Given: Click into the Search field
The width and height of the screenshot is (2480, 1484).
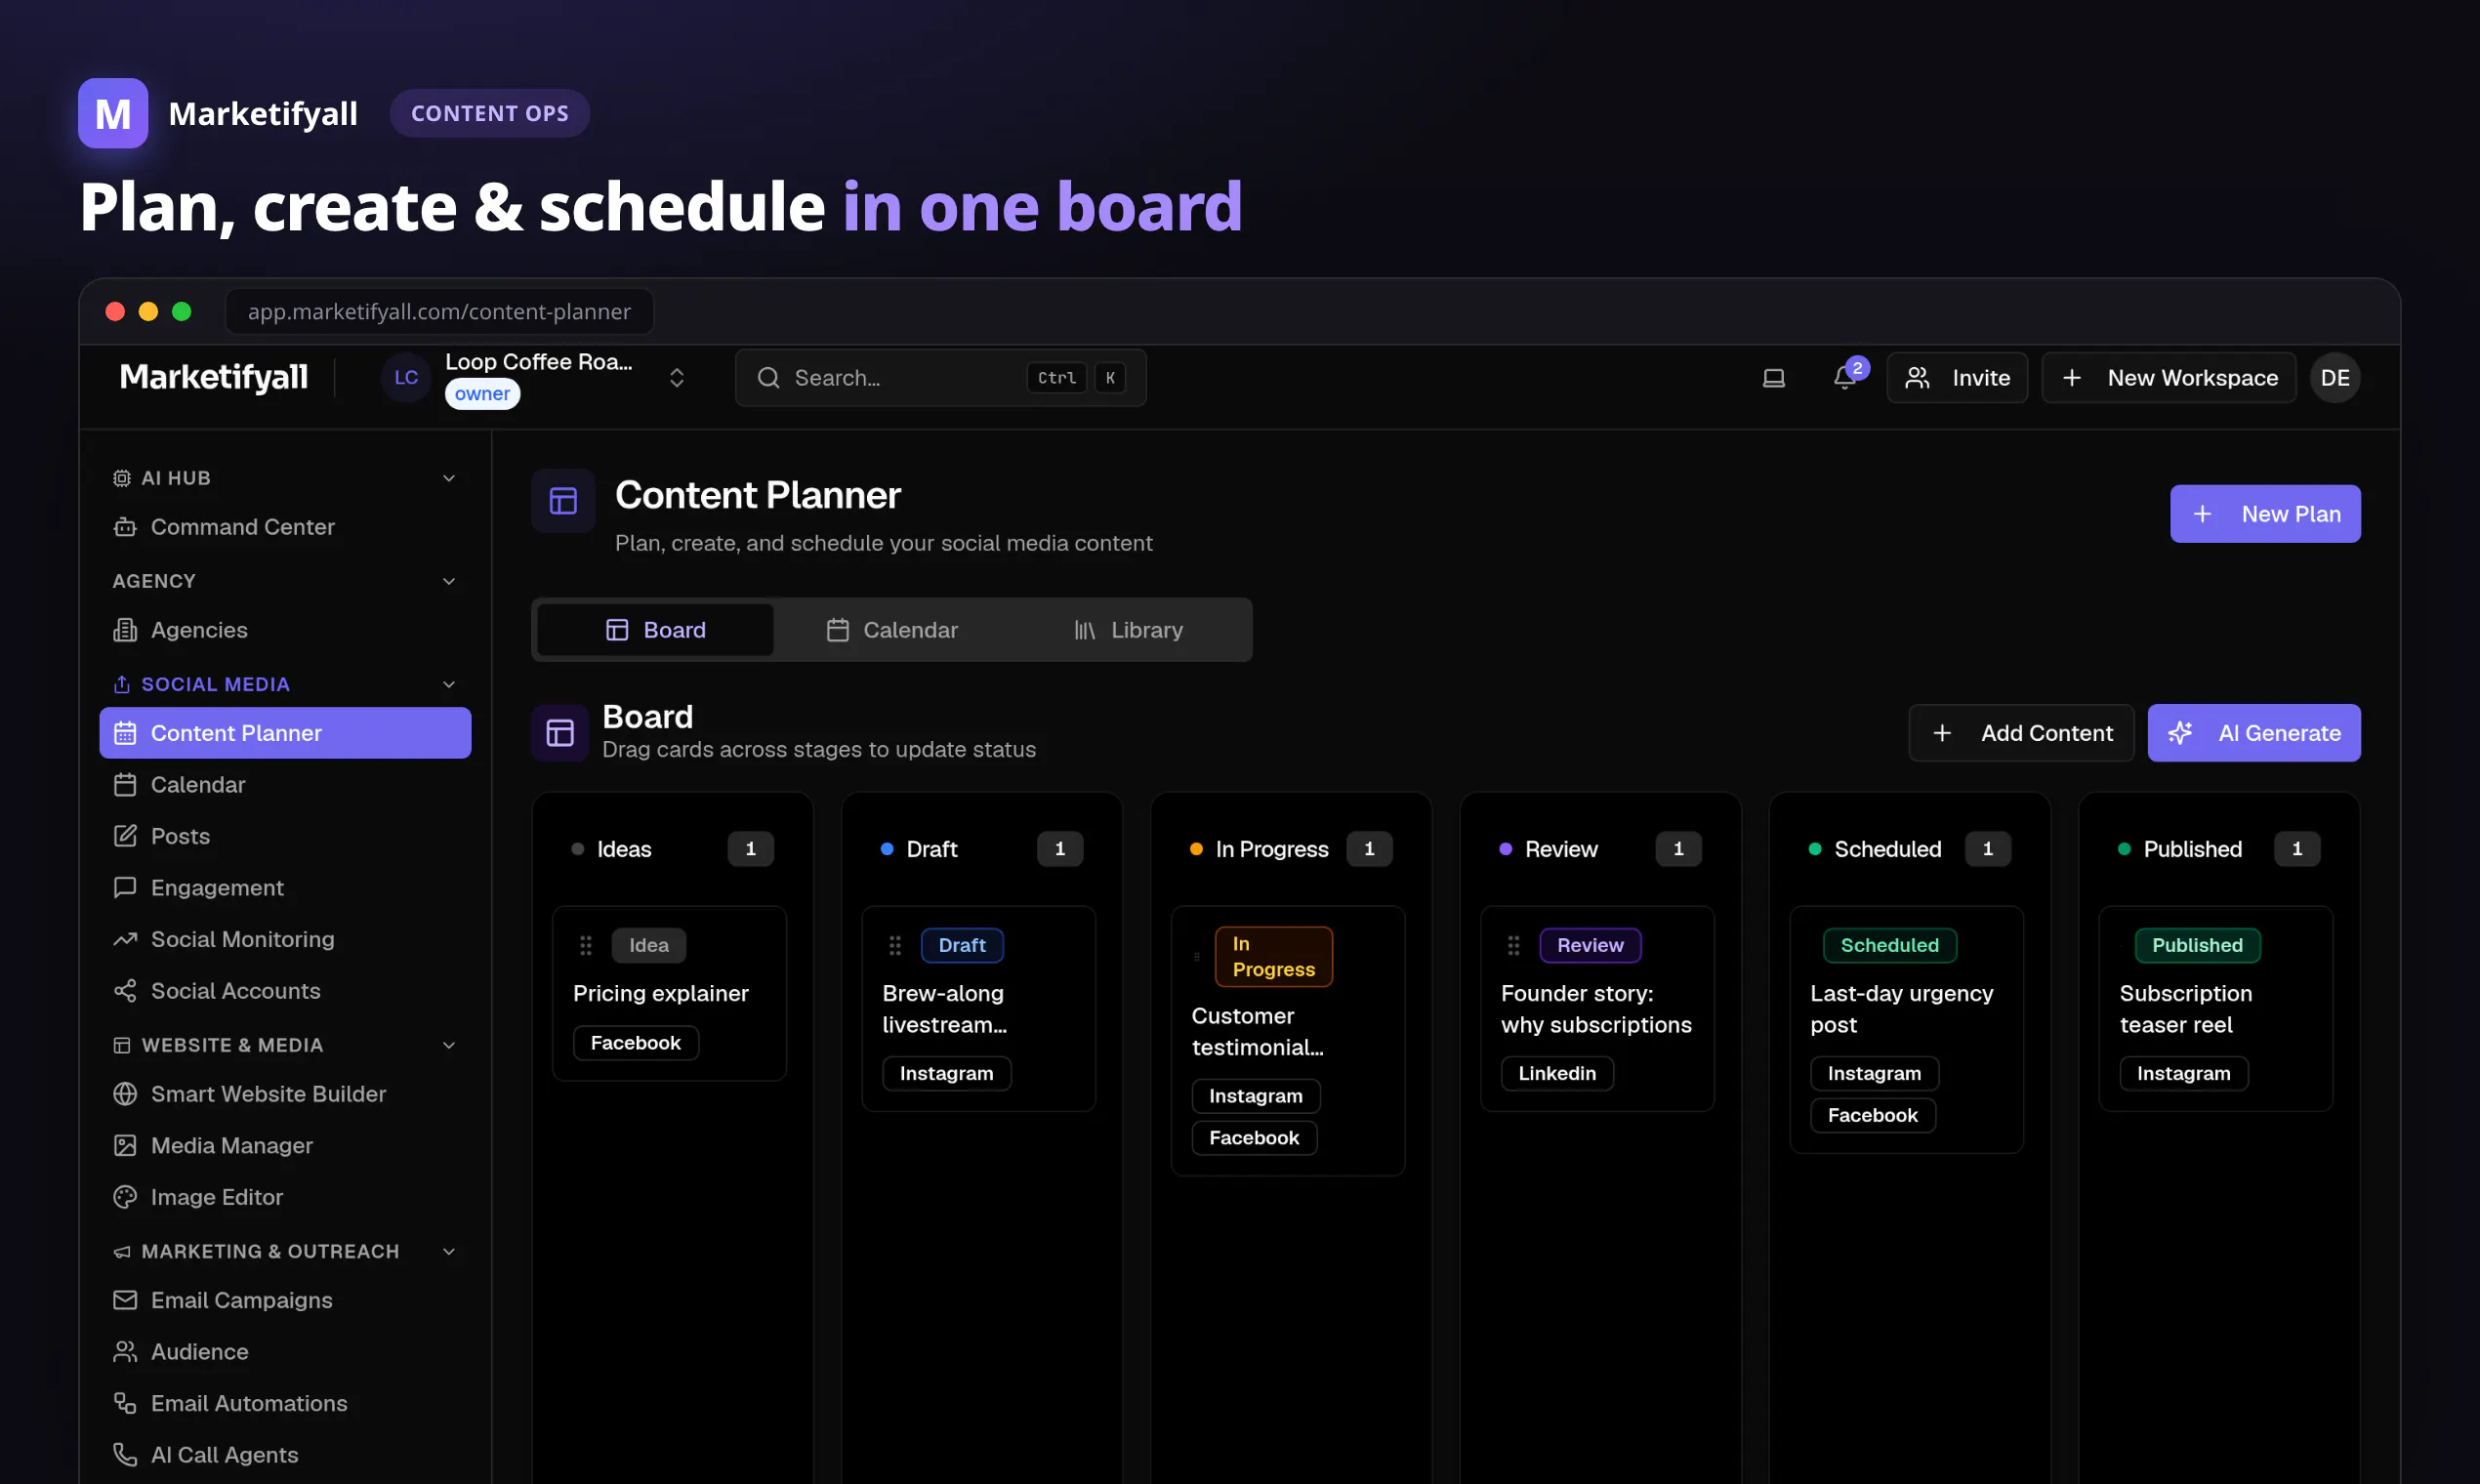Looking at the screenshot, I should point(940,378).
